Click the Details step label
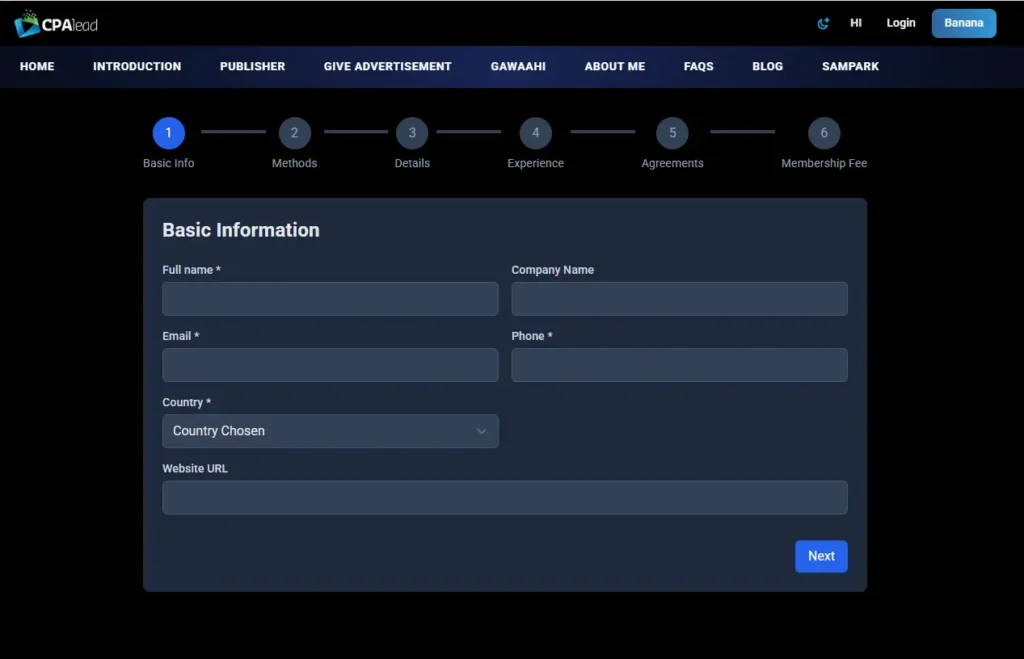 [412, 163]
